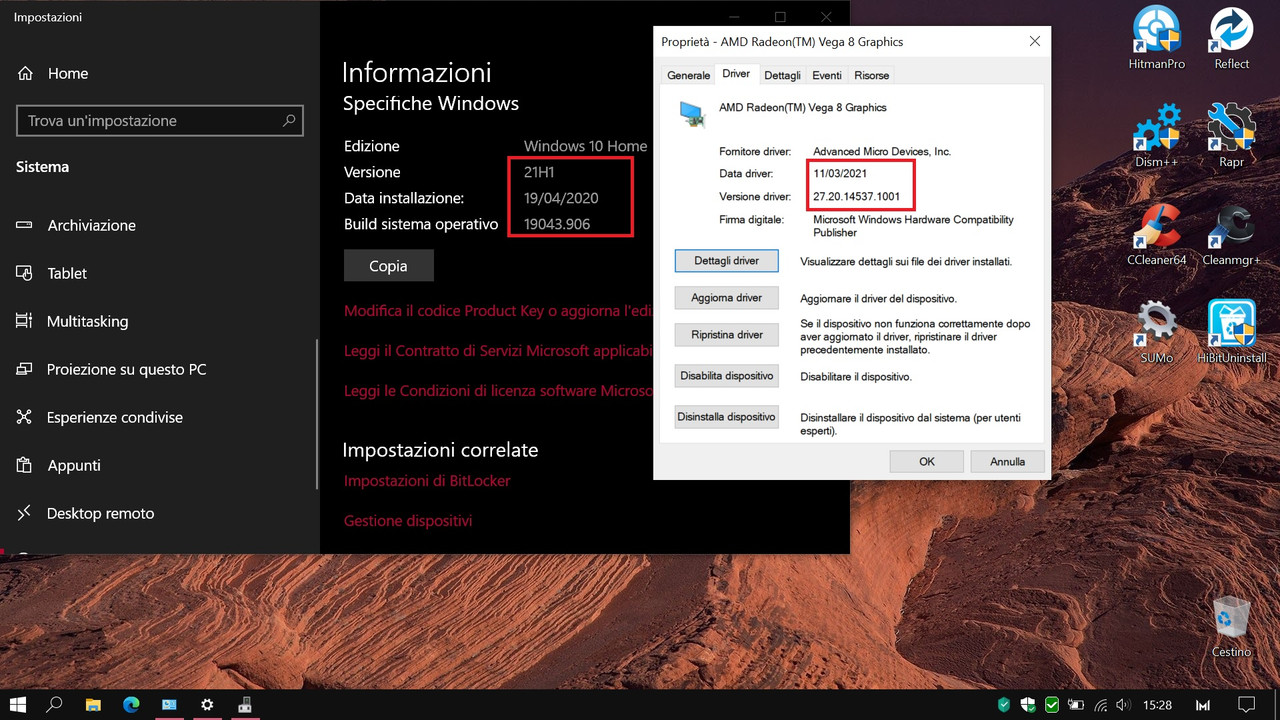Click the Settings gear in the taskbar
1280x720 pixels.
207,704
